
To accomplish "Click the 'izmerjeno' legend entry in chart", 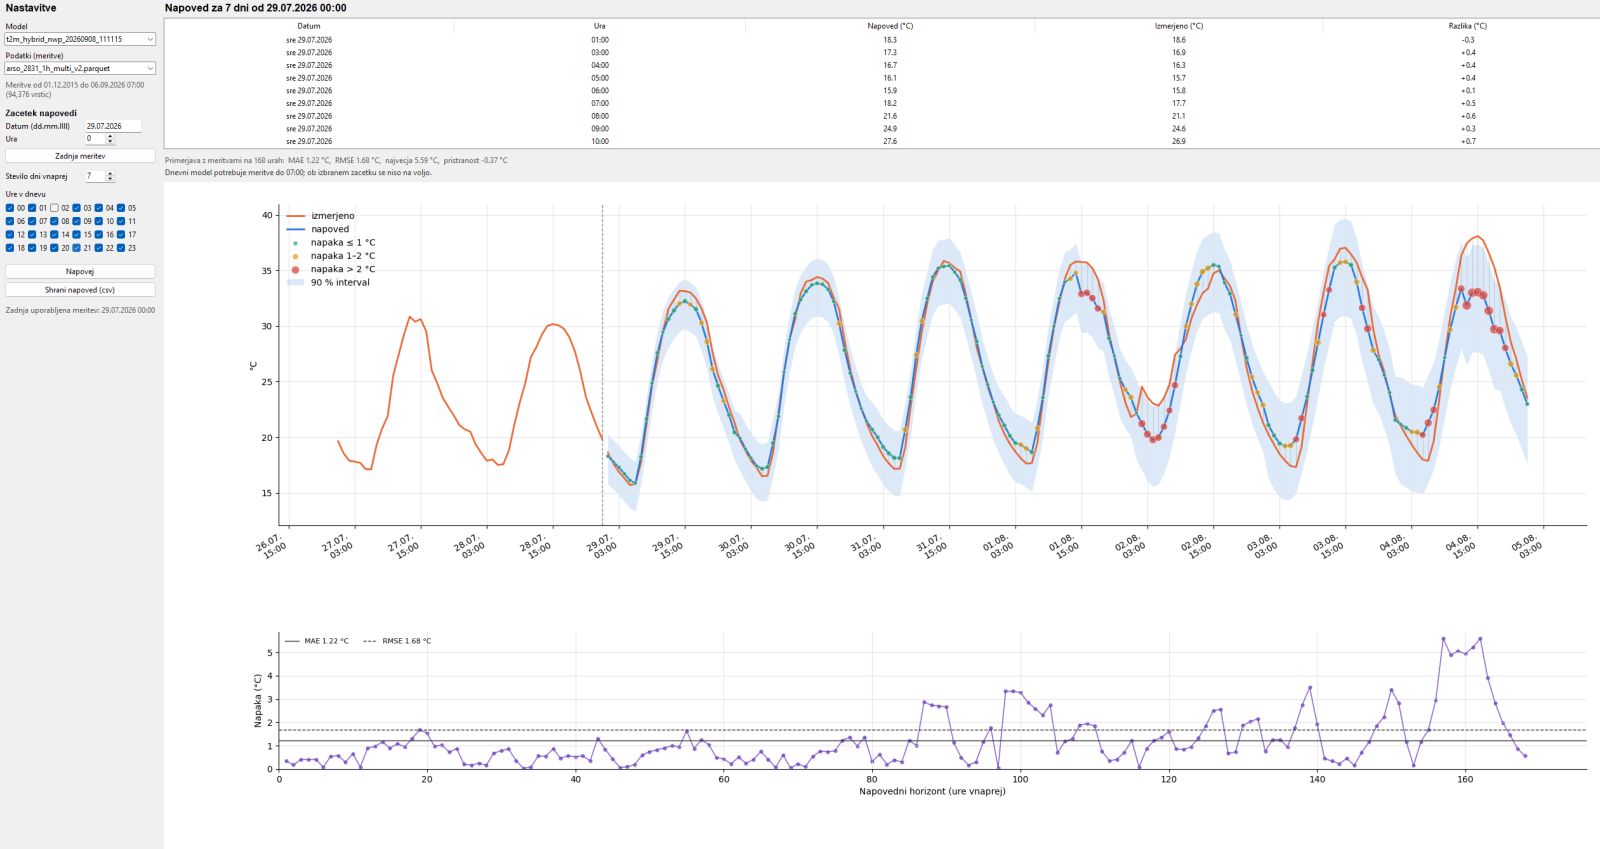I will [321, 216].
